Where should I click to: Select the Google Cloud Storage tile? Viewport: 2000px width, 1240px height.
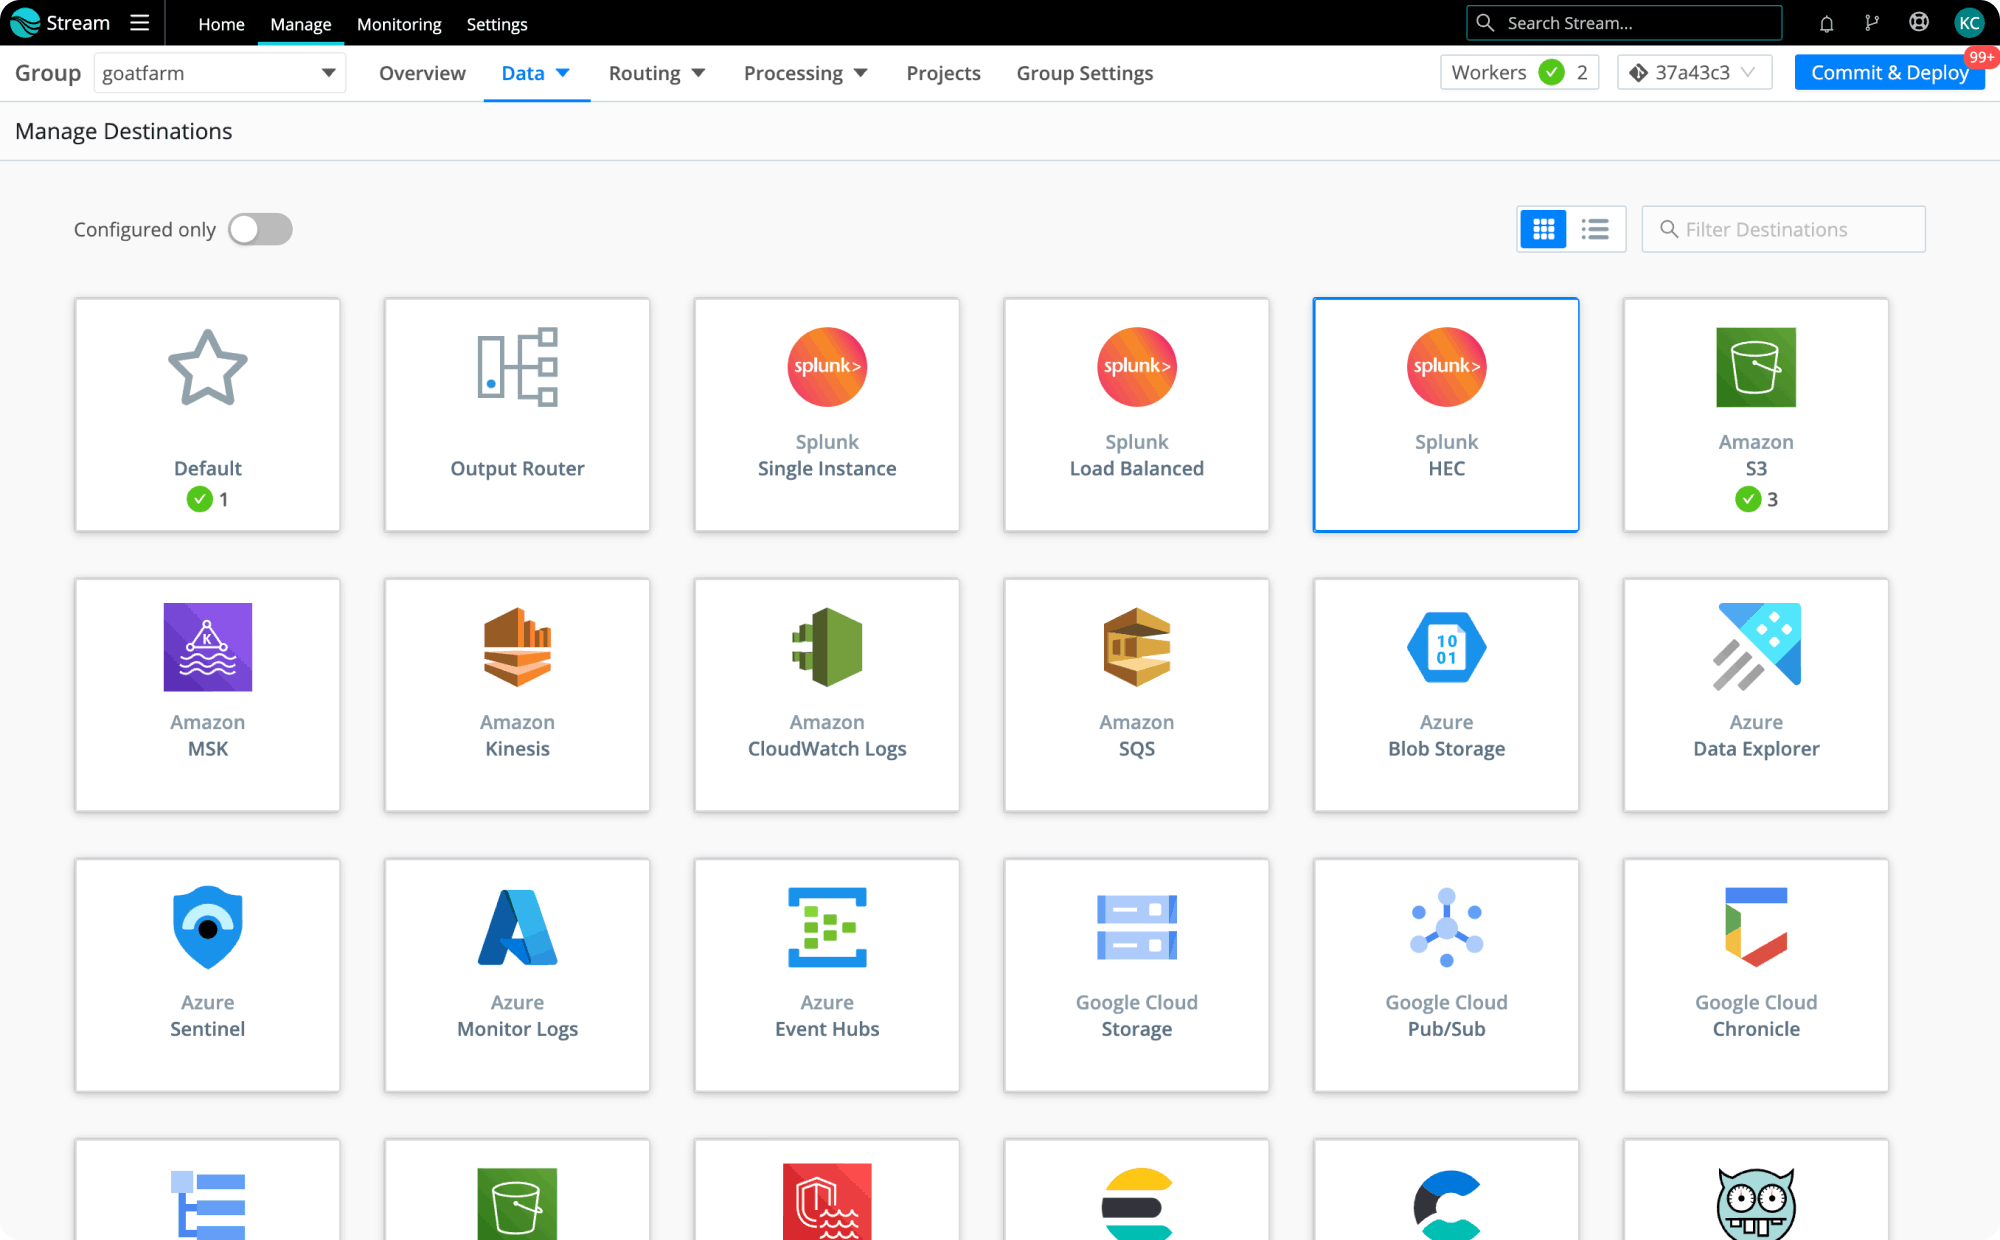click(x=1137, y=975)
